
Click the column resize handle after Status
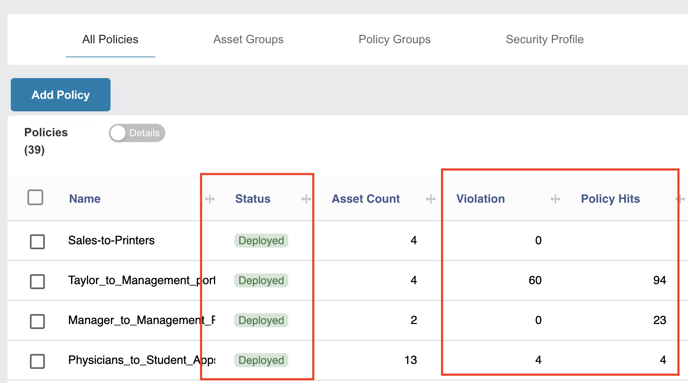[x=306, y=199]
